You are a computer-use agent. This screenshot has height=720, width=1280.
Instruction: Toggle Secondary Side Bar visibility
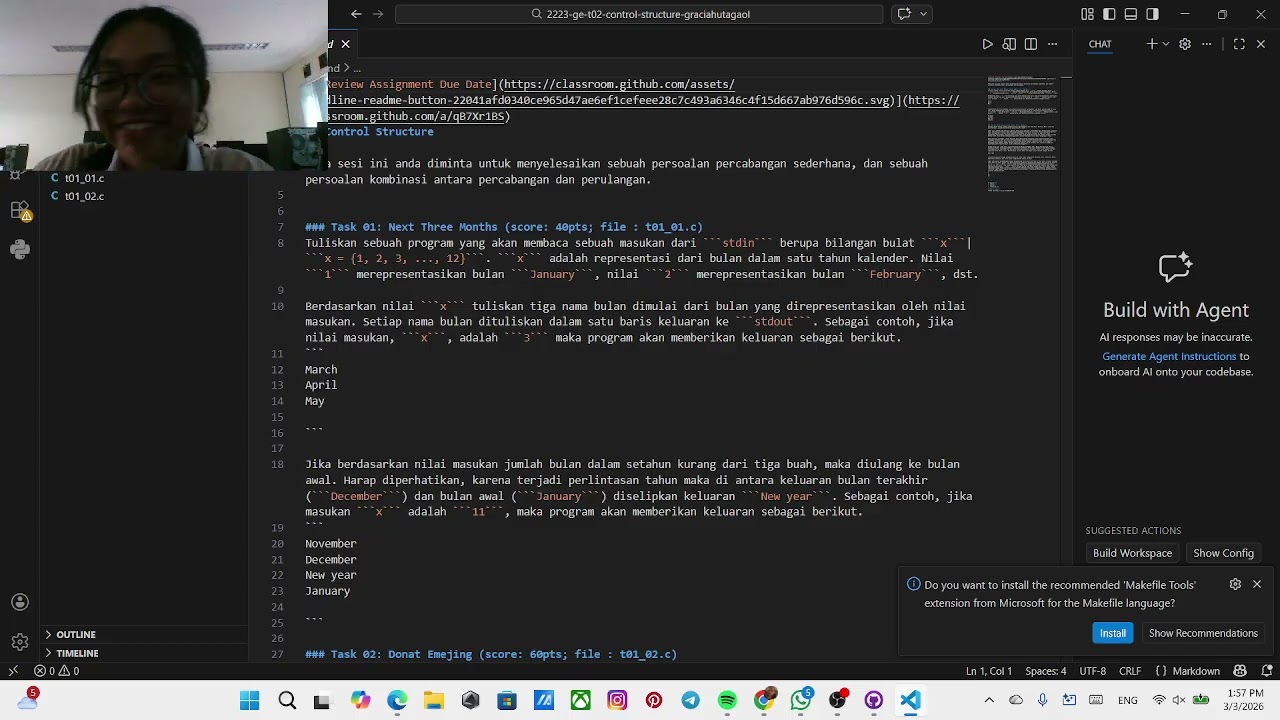pos(1153,14)
